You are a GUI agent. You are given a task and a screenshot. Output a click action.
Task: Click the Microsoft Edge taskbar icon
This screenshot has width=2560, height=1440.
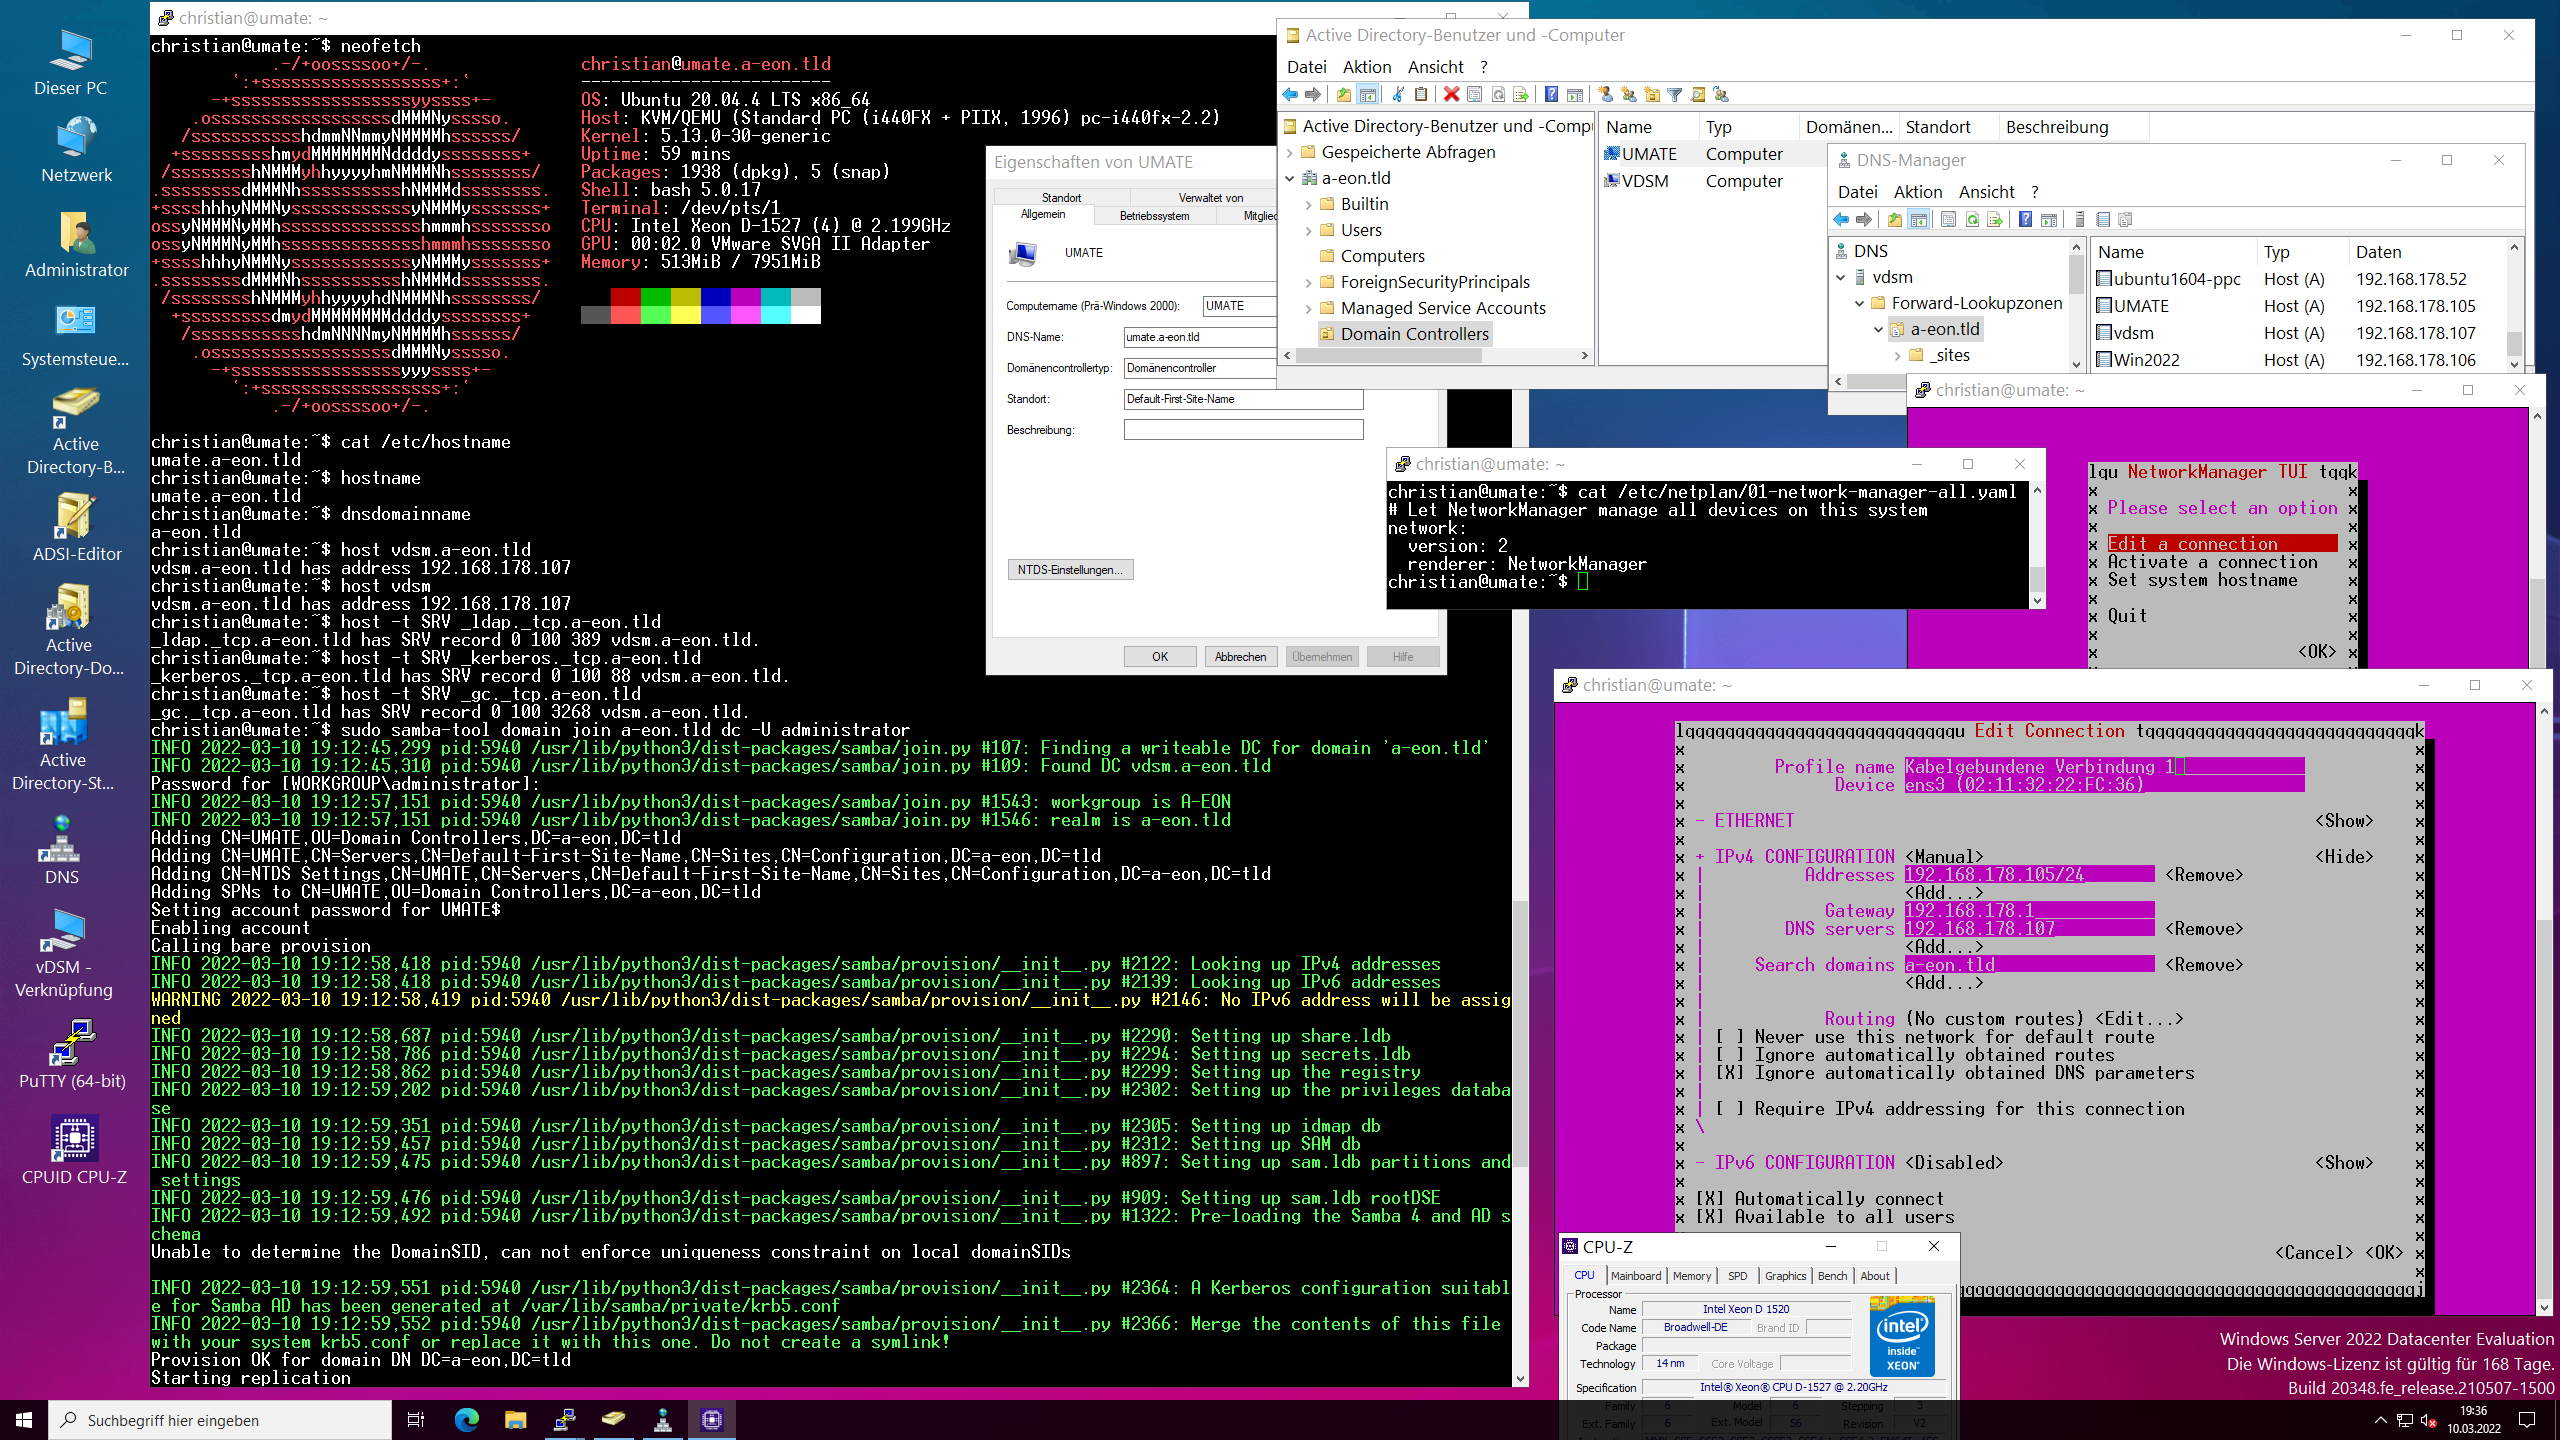coord(466,1419)
